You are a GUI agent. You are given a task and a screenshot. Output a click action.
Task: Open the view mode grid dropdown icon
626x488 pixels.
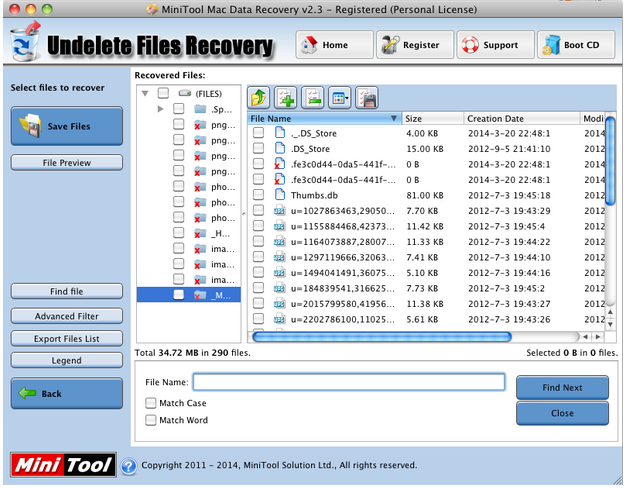tap(340, 98)
